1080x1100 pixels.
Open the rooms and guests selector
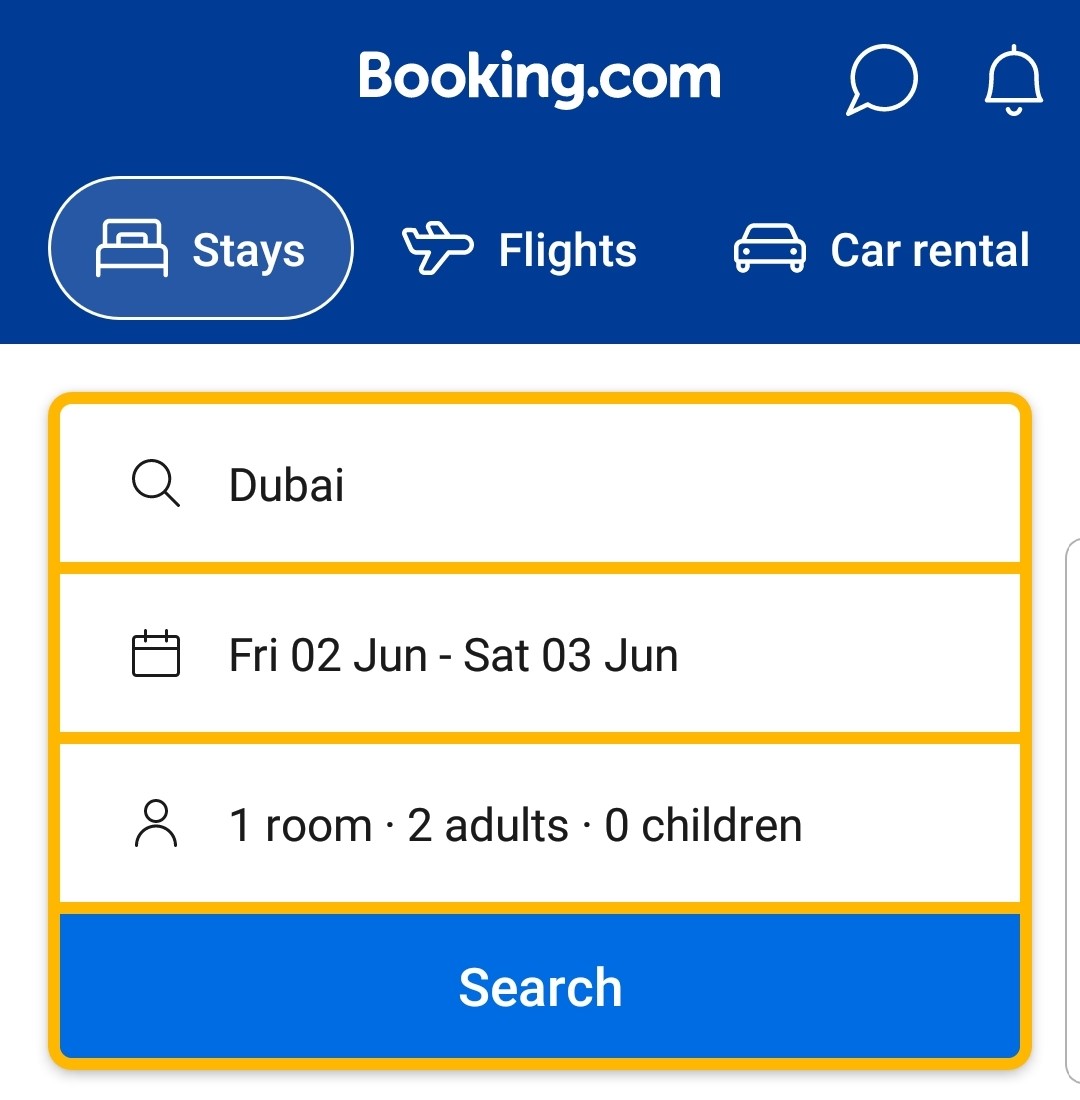540,824
